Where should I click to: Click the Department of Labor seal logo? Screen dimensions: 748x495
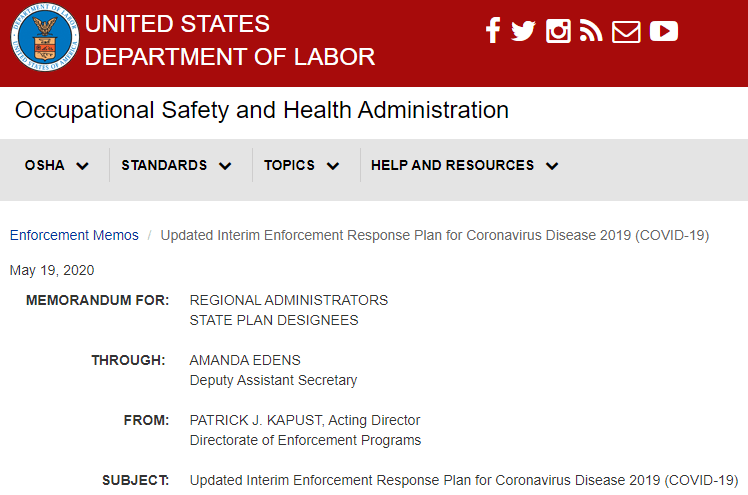[x=45, y=37]
